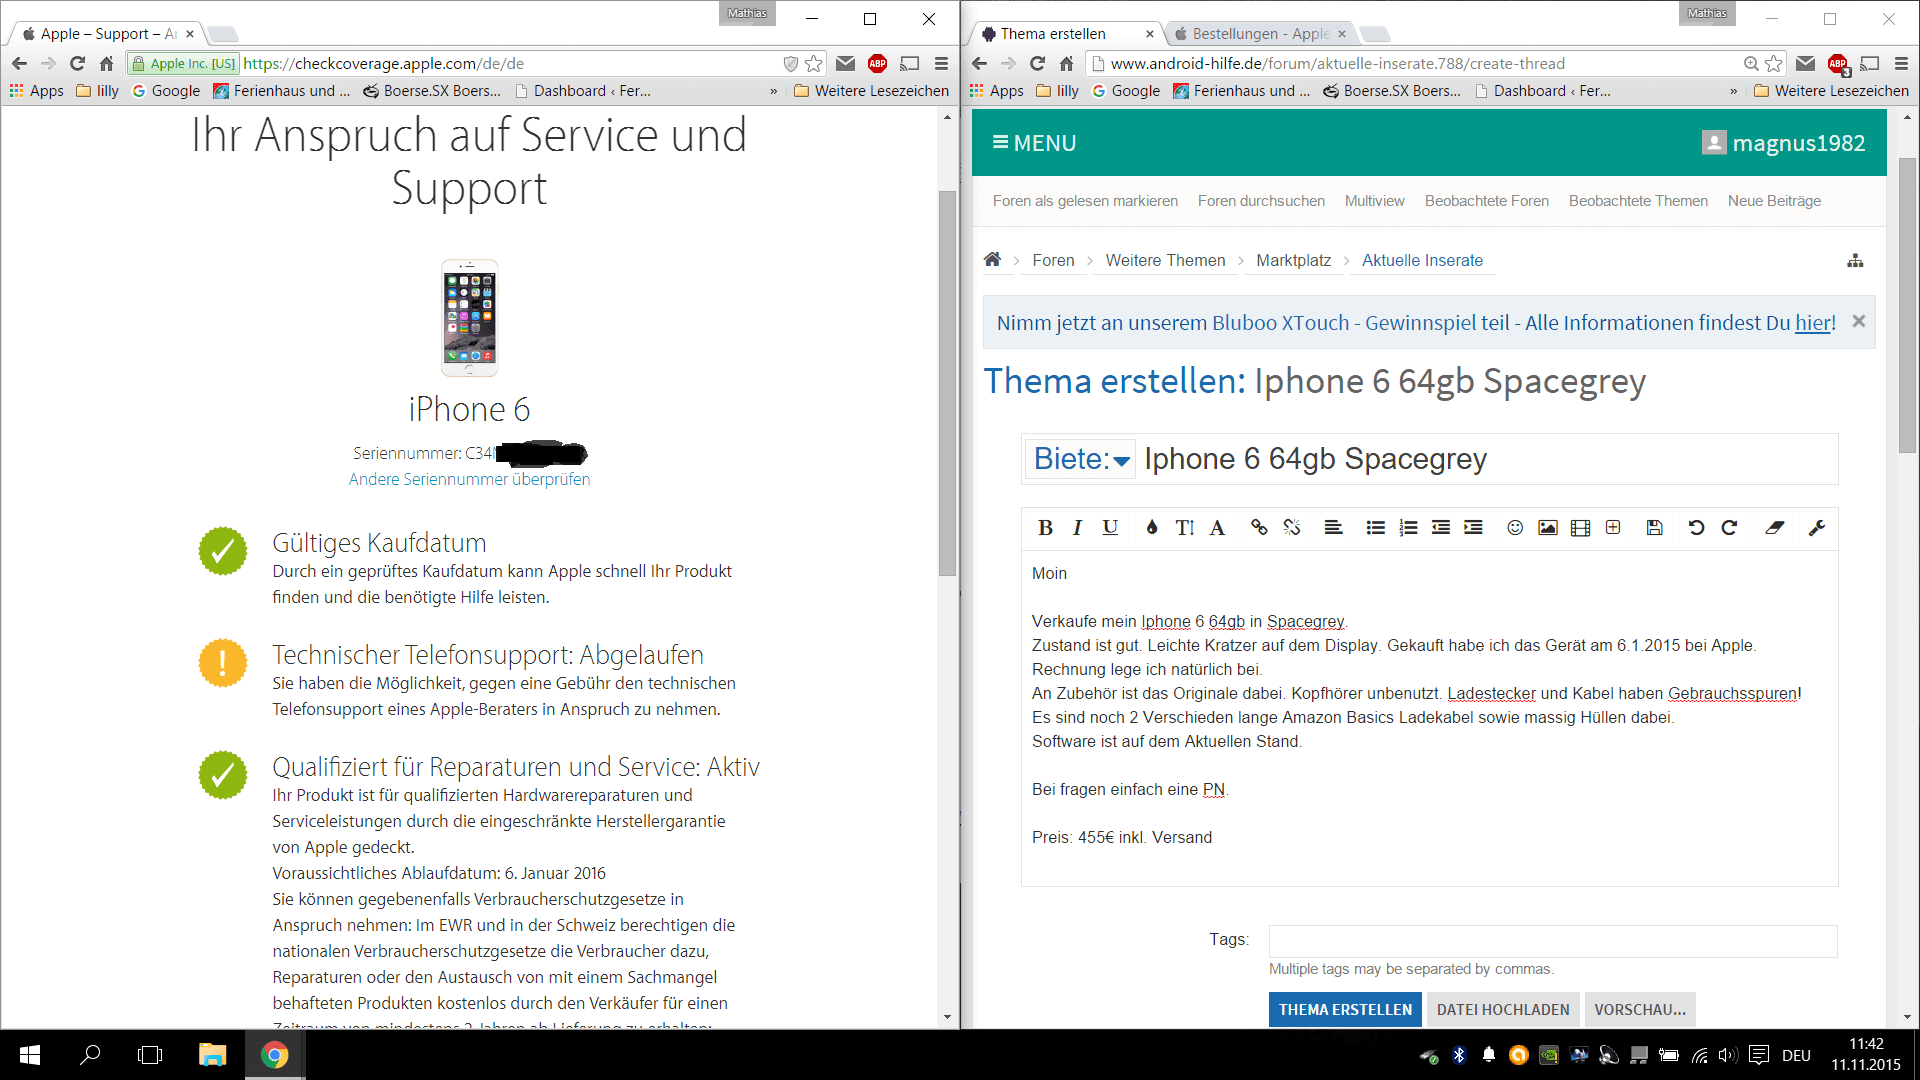The image size is (1920, 1080).
Task: Click the DATEI HOCHLADEN button
Action: tap(1503, 1010)
